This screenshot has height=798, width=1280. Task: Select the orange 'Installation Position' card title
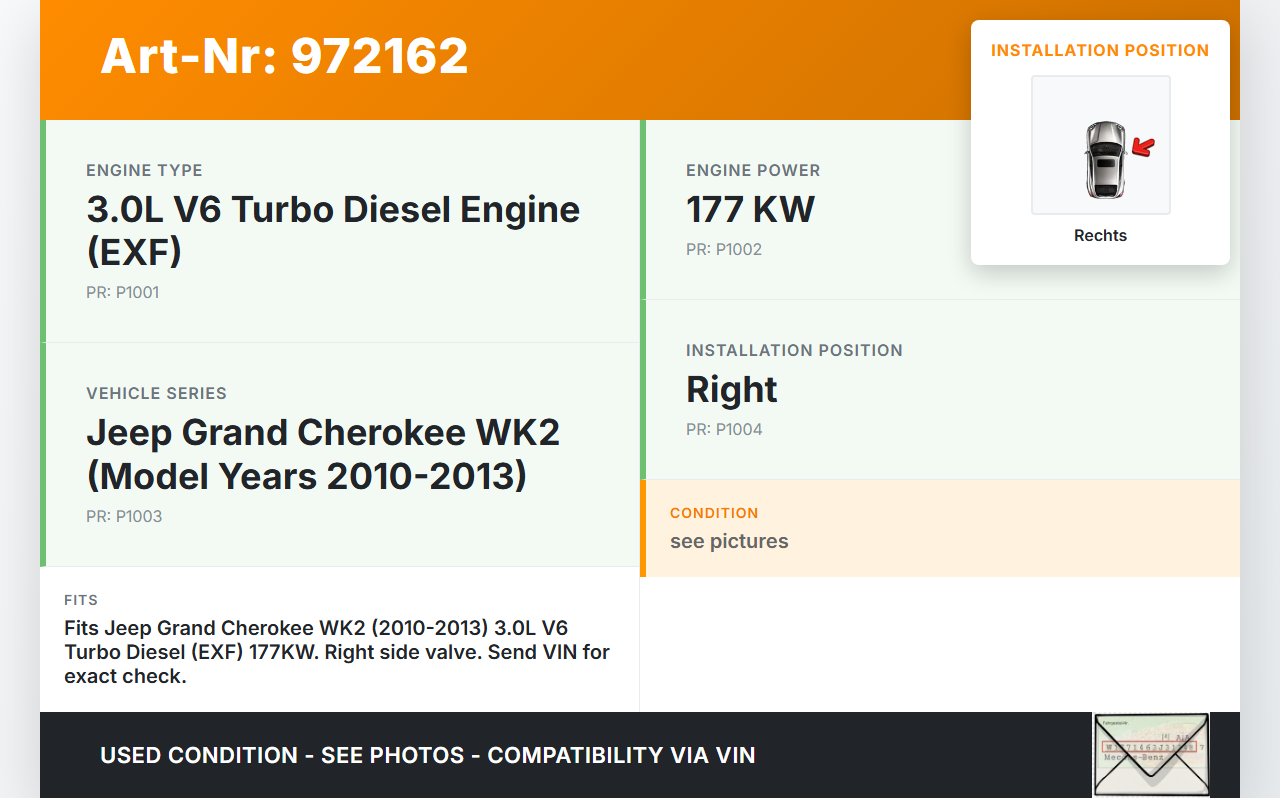tap(1100, 50)
